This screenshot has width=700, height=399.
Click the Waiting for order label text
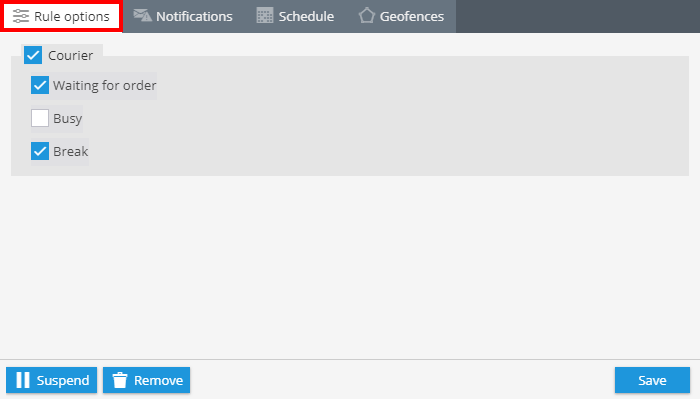coord(104,85)
